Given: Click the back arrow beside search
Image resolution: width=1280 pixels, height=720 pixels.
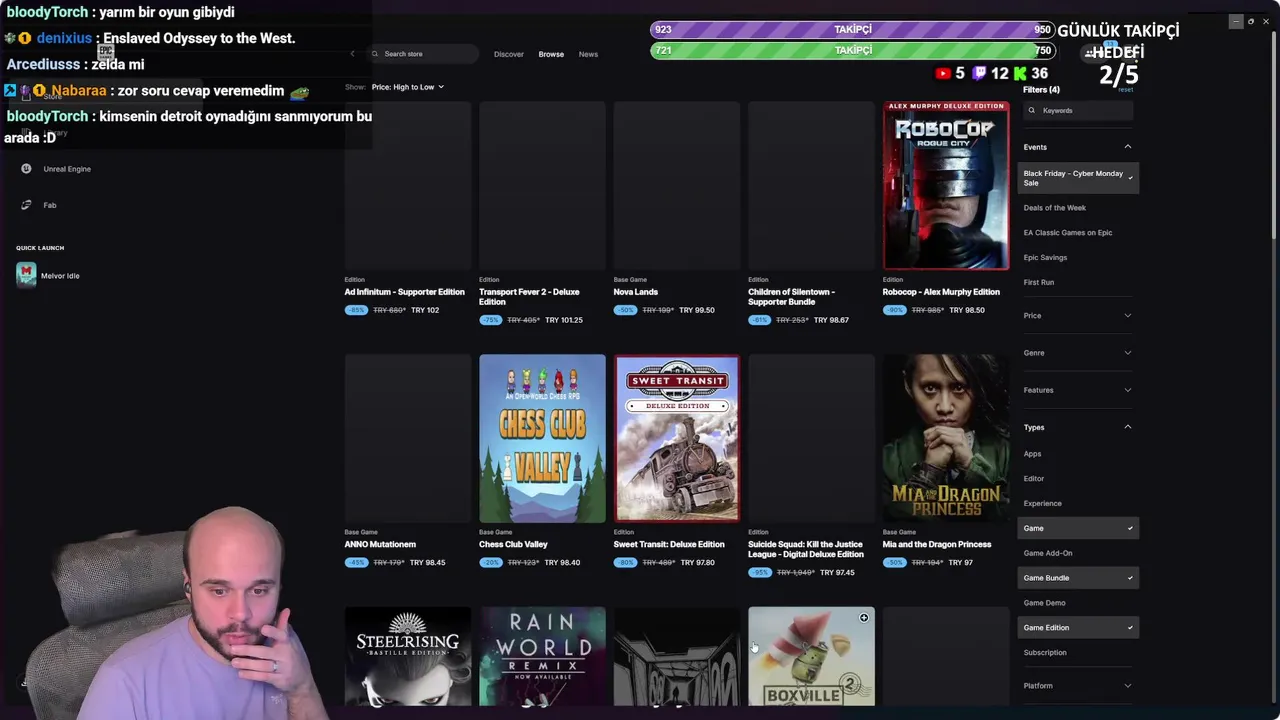Looking at the screenshot, I should click(x=352, y=54).
